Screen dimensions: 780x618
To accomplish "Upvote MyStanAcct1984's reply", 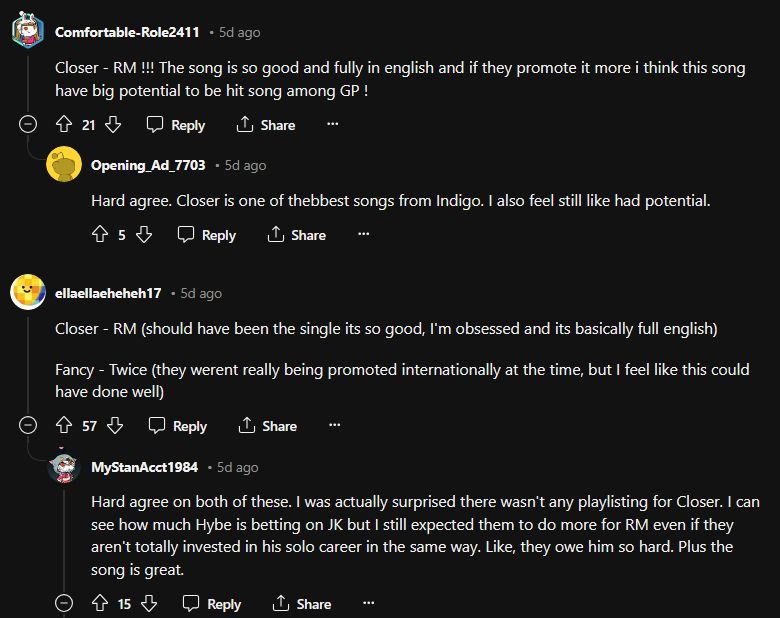I will tap(100, 604).
